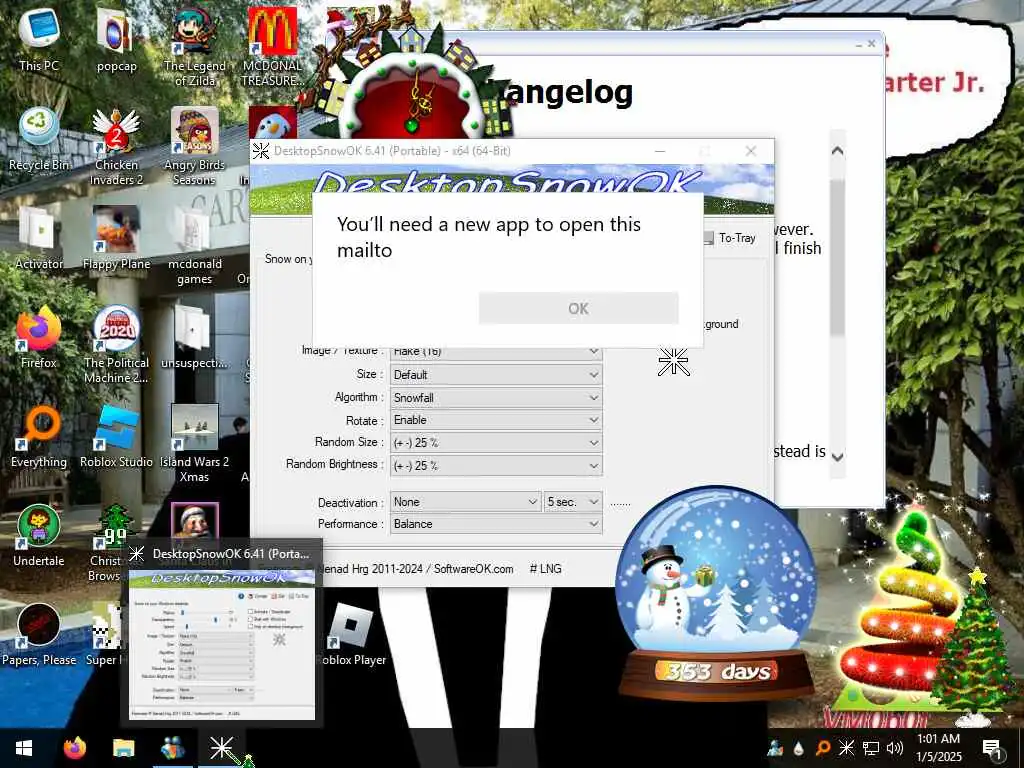1024x768 pixels.
Task: Open the network tray icon
Action: [x=871, y=748]
